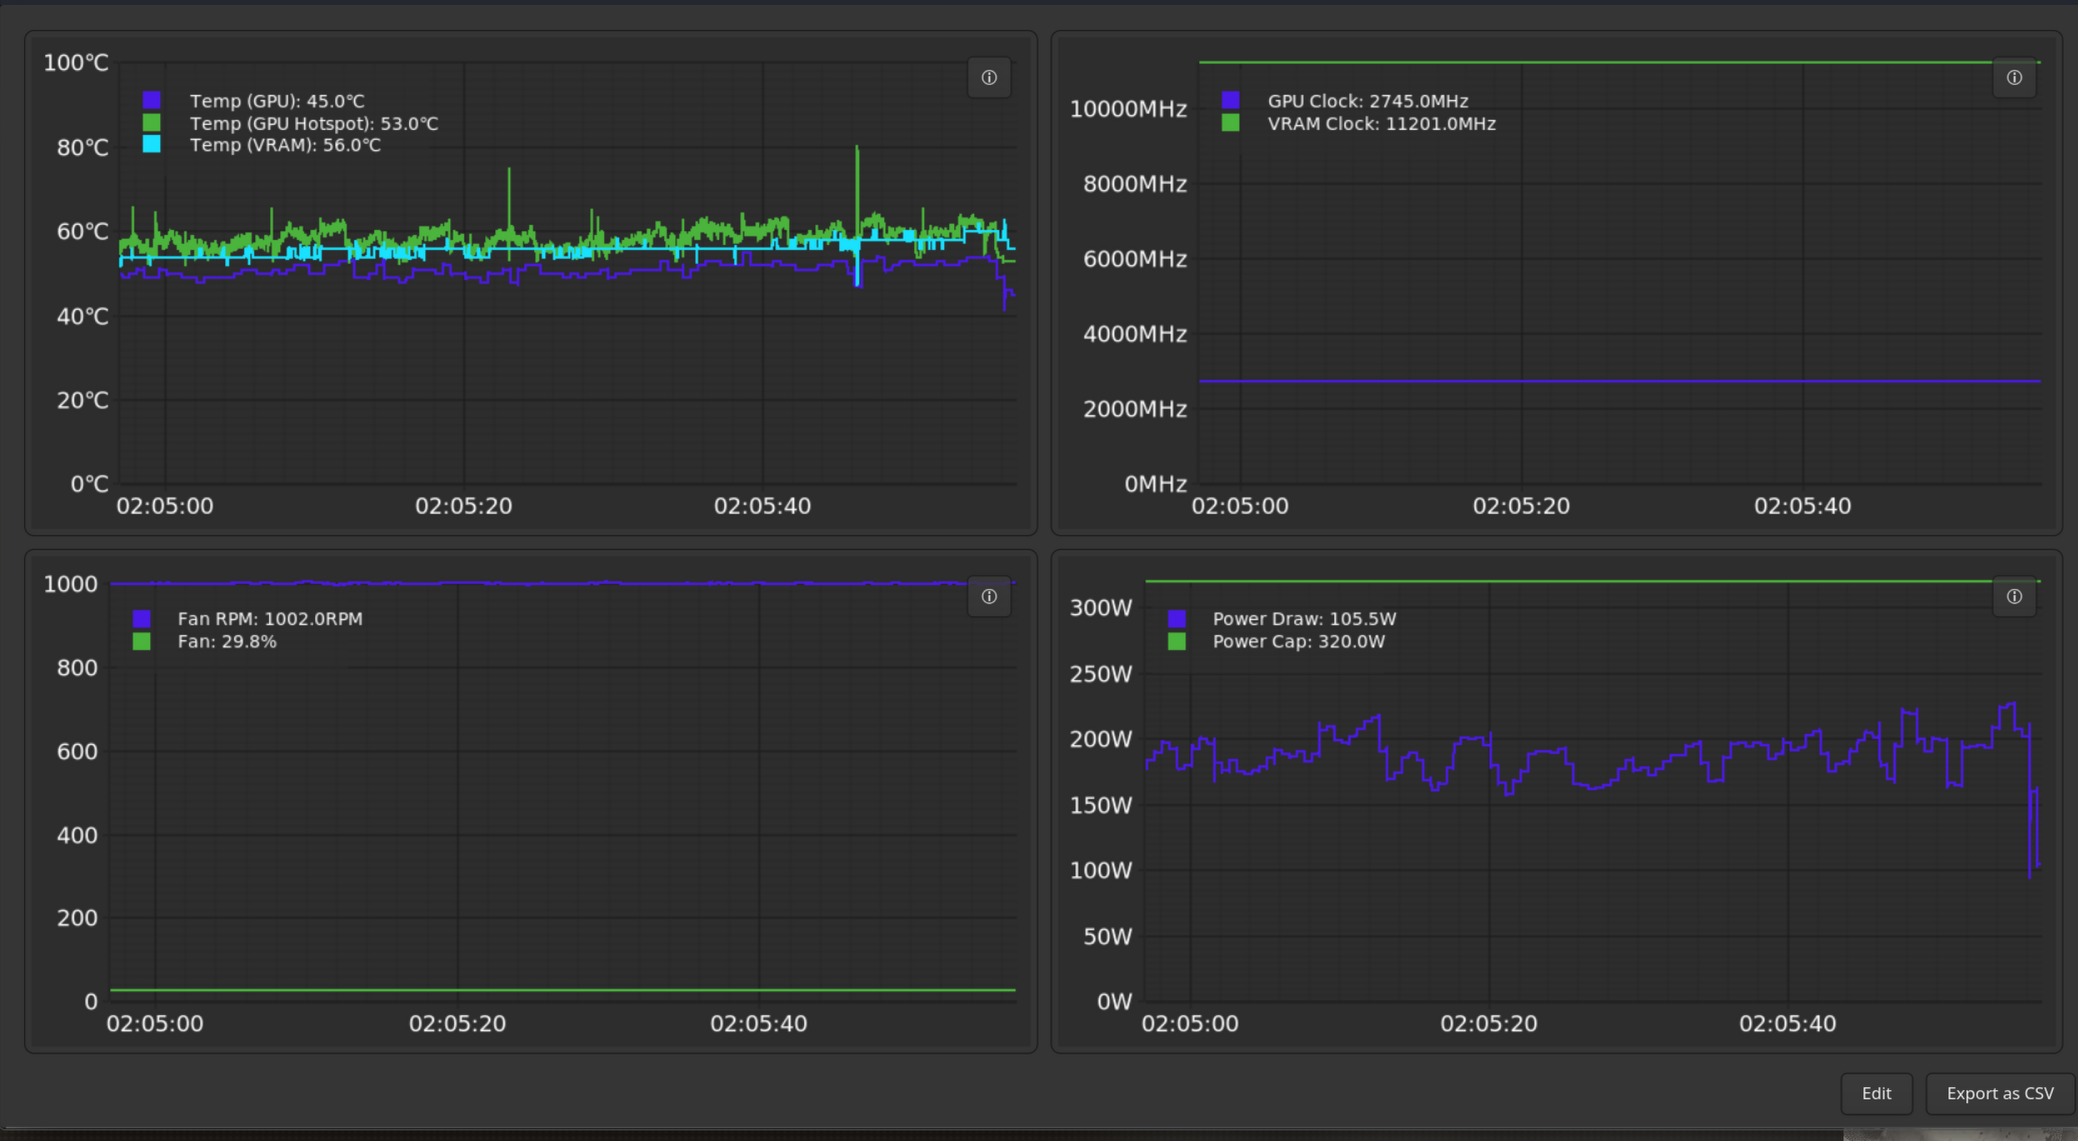Viewport: 2078px width, 1141px height.
Task: Click Power Cap green legend swatch
Action: 1177,641
